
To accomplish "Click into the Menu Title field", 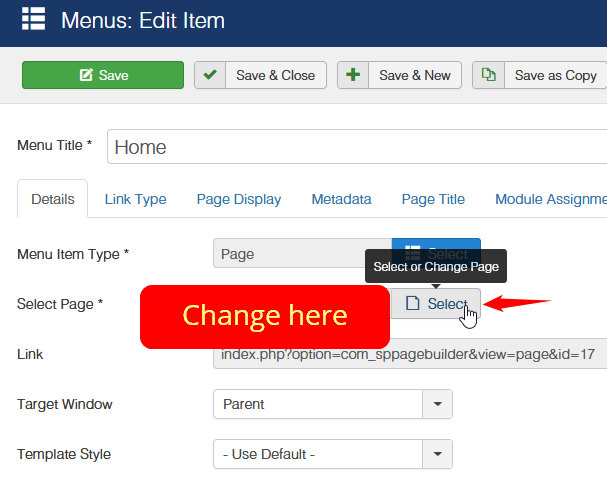I will click(355, 147).
